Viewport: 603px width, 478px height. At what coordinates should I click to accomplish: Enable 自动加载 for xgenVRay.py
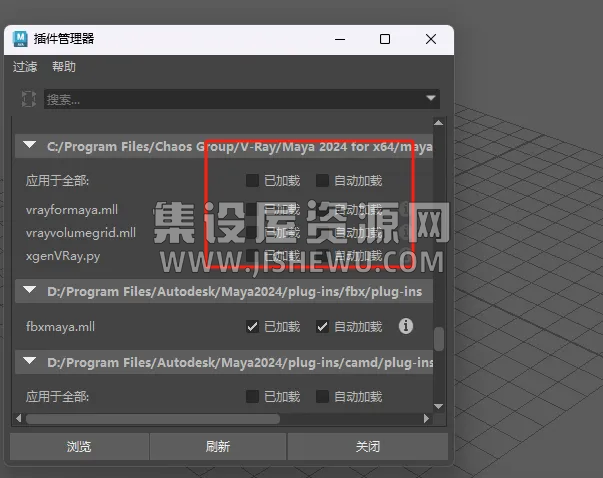[322, 256]
